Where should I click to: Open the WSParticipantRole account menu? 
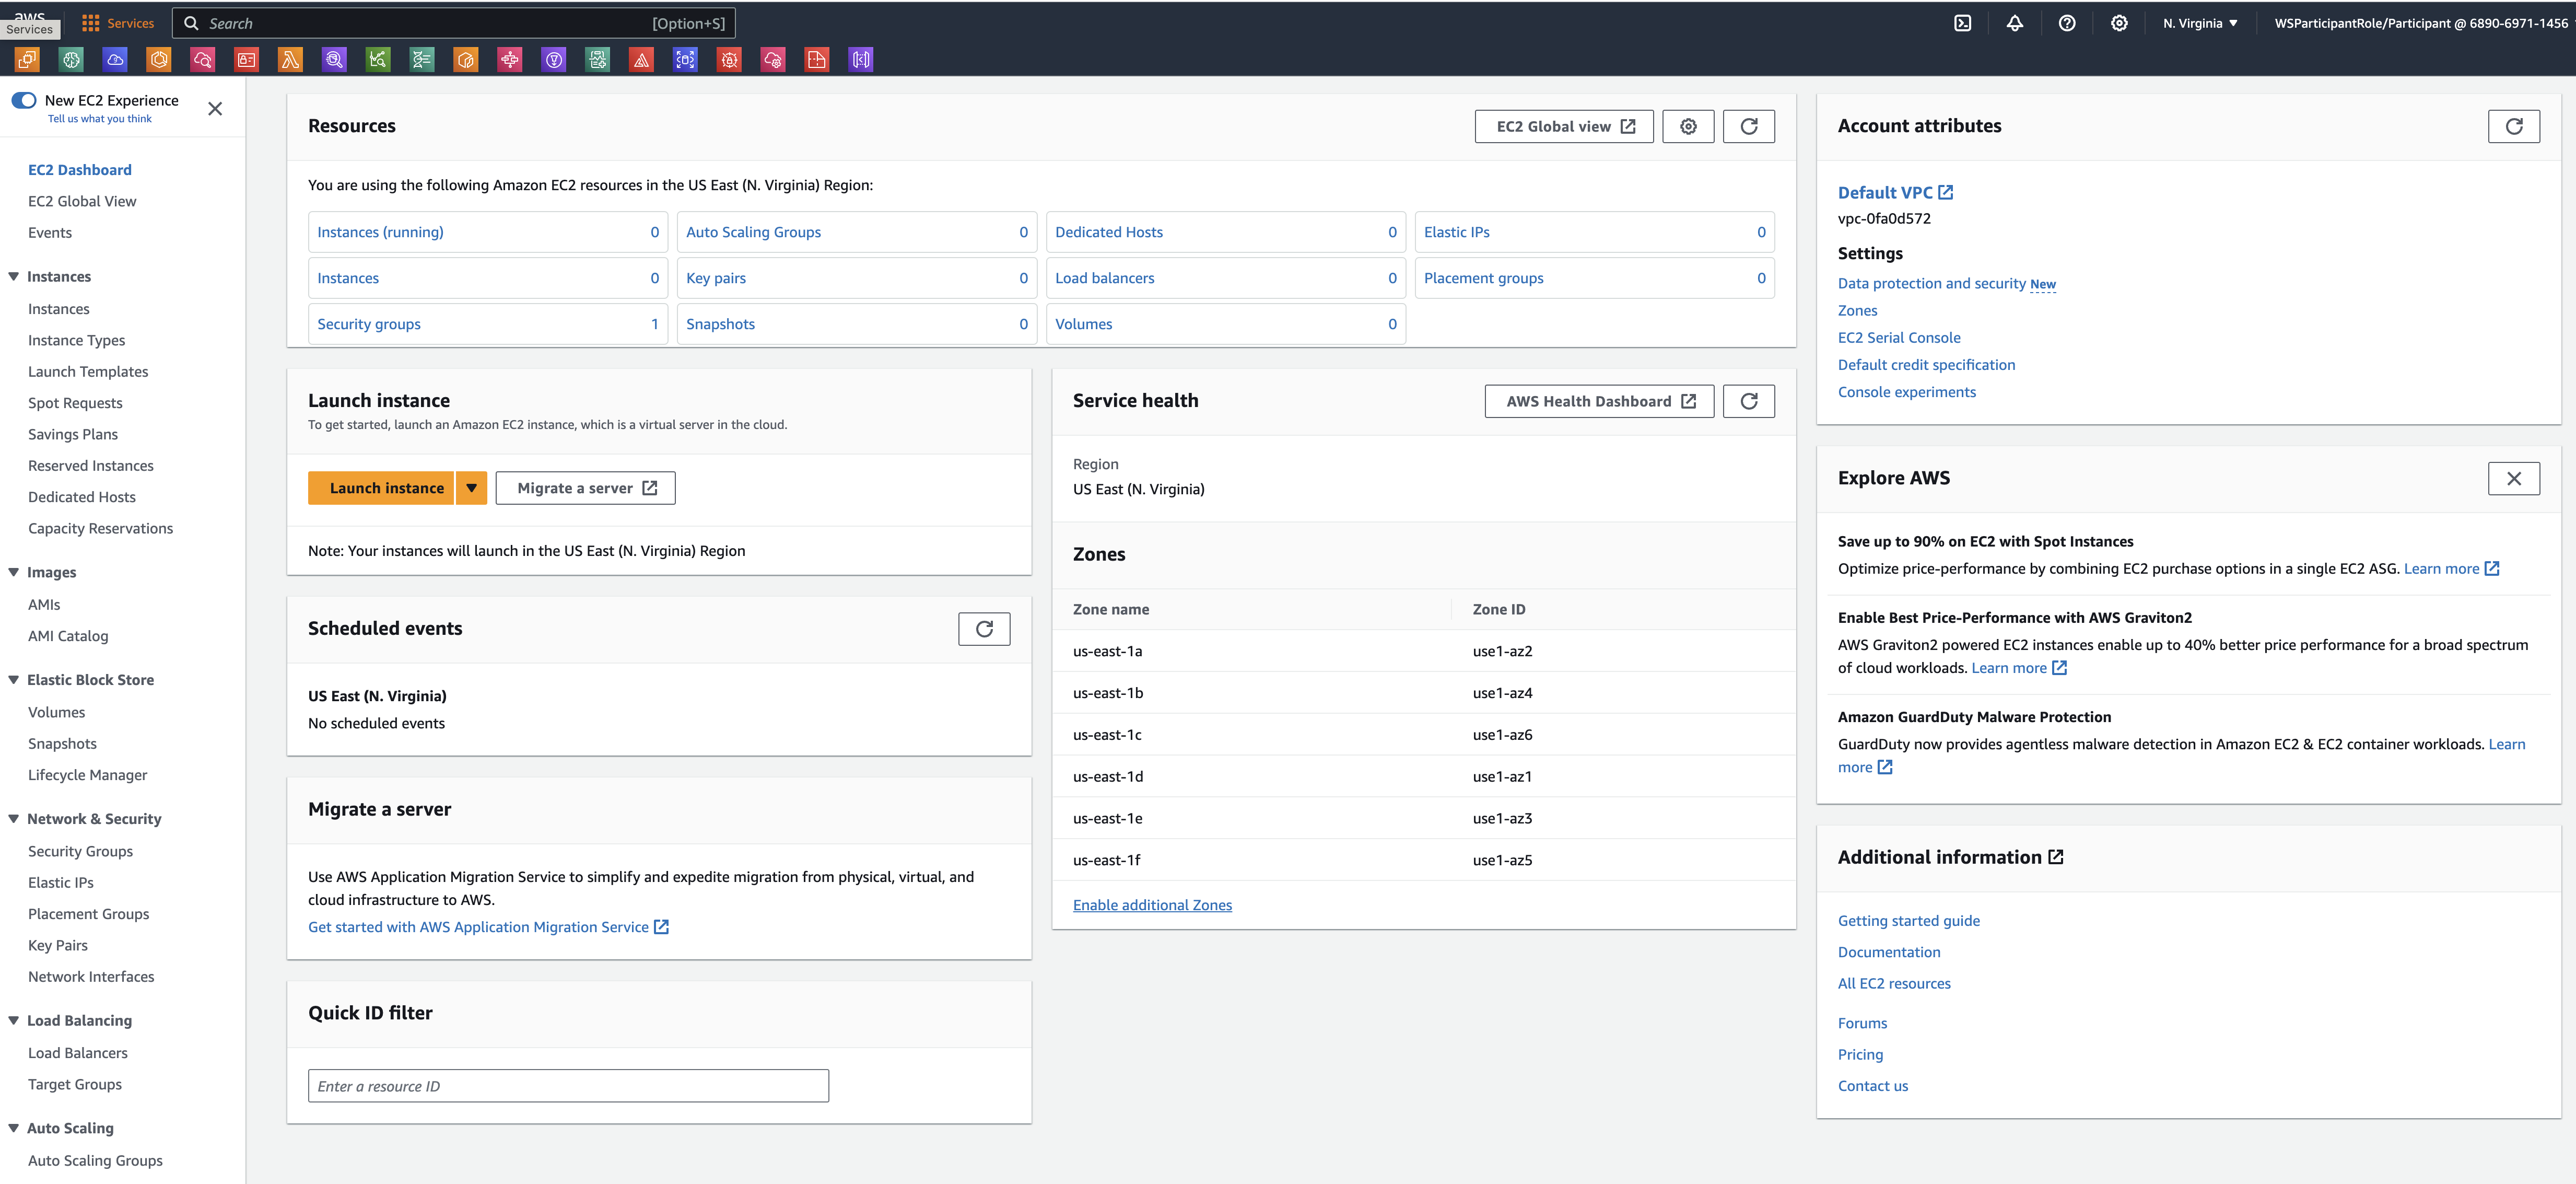click(2420, 23)
